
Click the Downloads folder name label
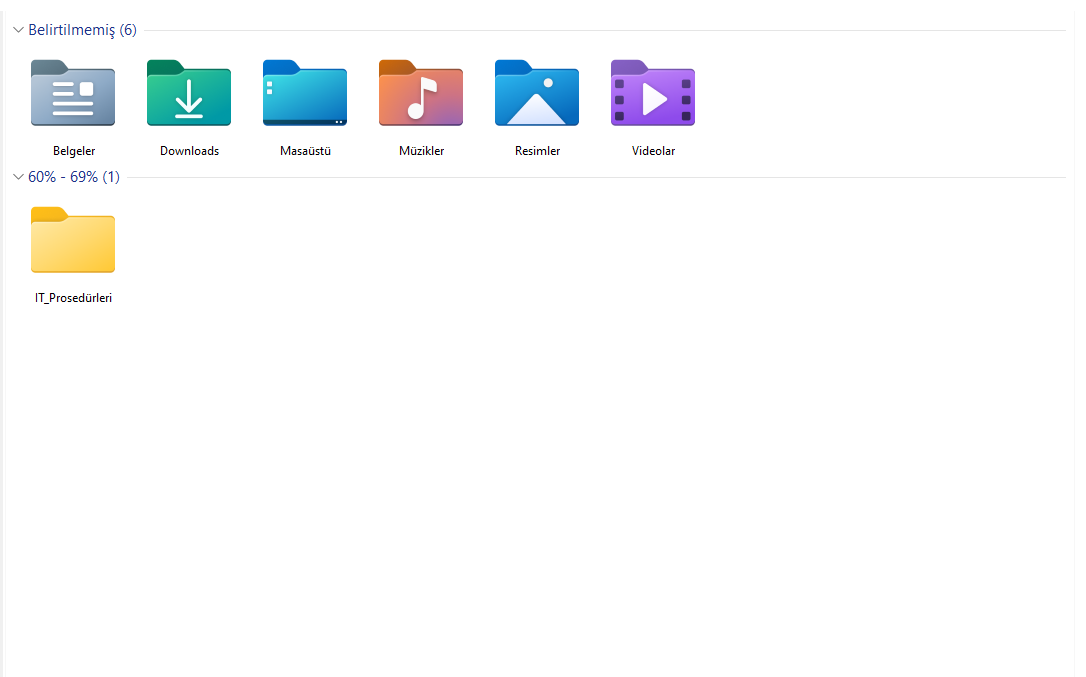pos(189,151)
